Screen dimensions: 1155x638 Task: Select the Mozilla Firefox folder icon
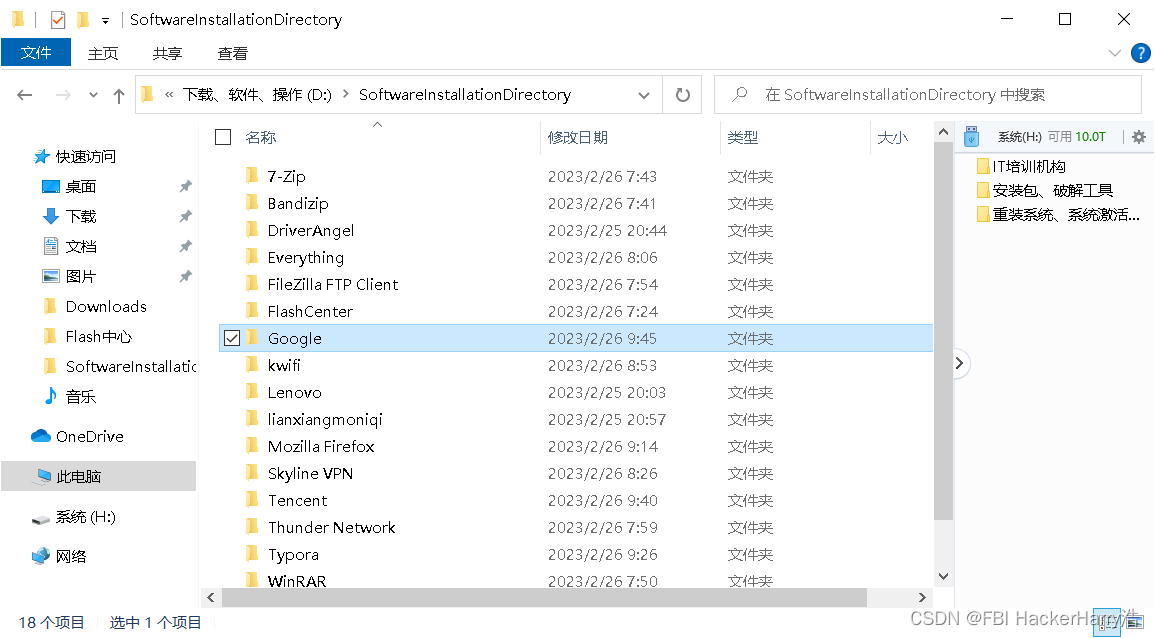[252, 446]
